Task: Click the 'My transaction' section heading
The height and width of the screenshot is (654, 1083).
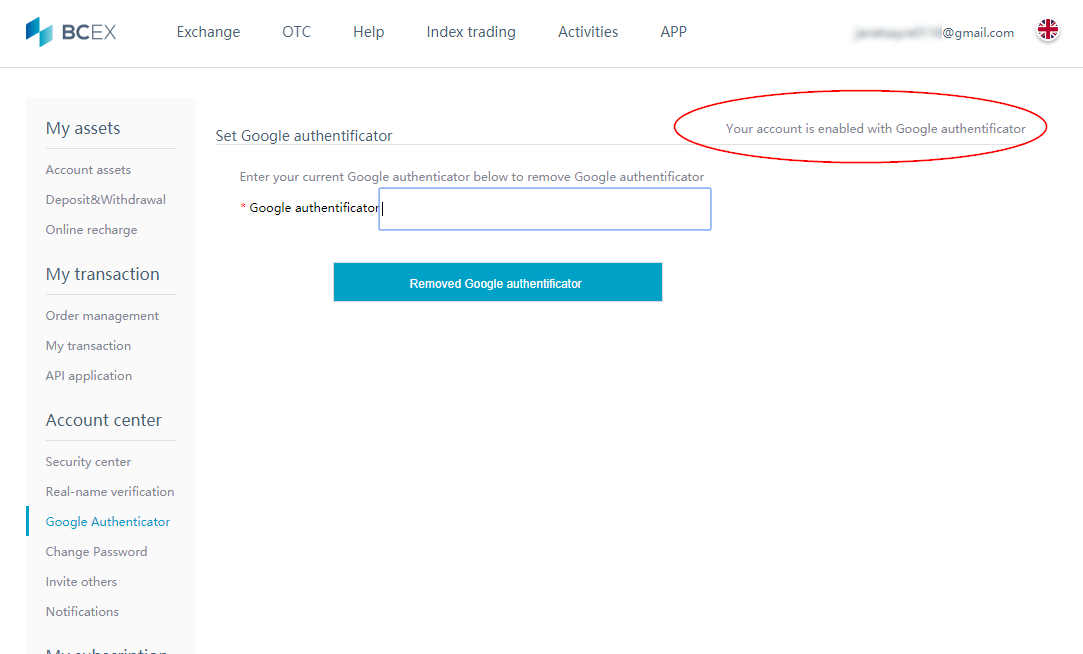Action: [x=102, y=274]
